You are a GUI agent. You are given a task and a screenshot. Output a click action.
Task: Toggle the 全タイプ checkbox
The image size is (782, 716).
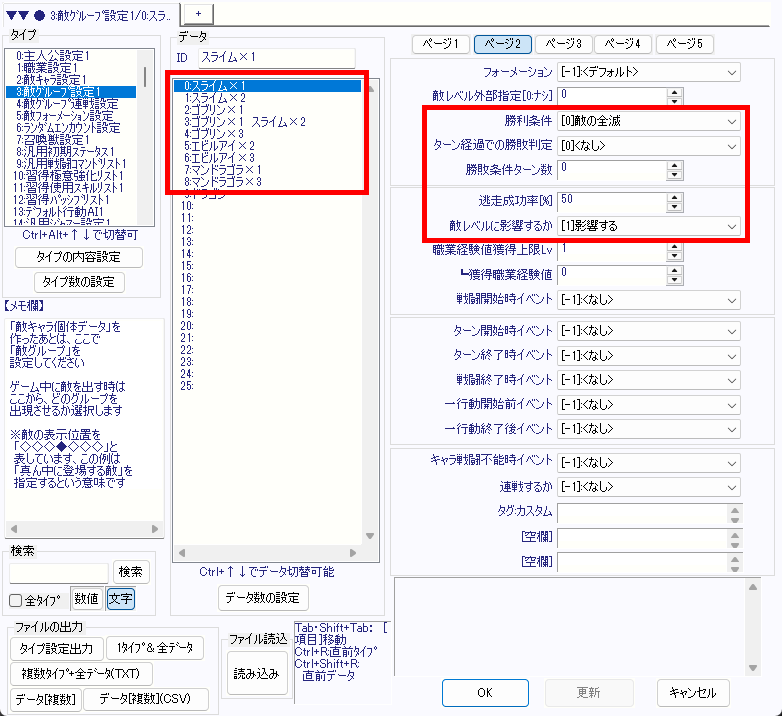coord(16,600)
